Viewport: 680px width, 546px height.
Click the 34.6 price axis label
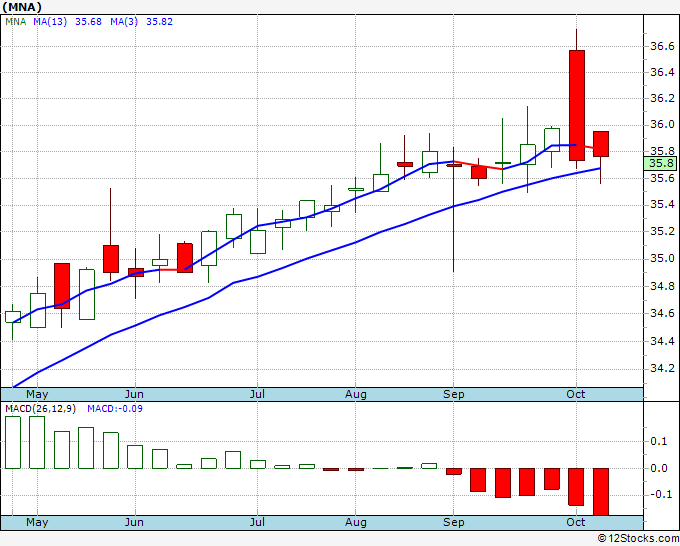point(662,313)
